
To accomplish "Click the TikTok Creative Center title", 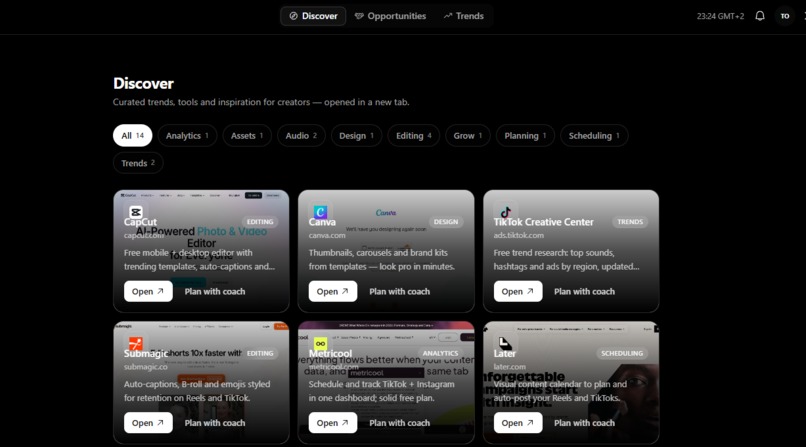I will click(543, 222).
